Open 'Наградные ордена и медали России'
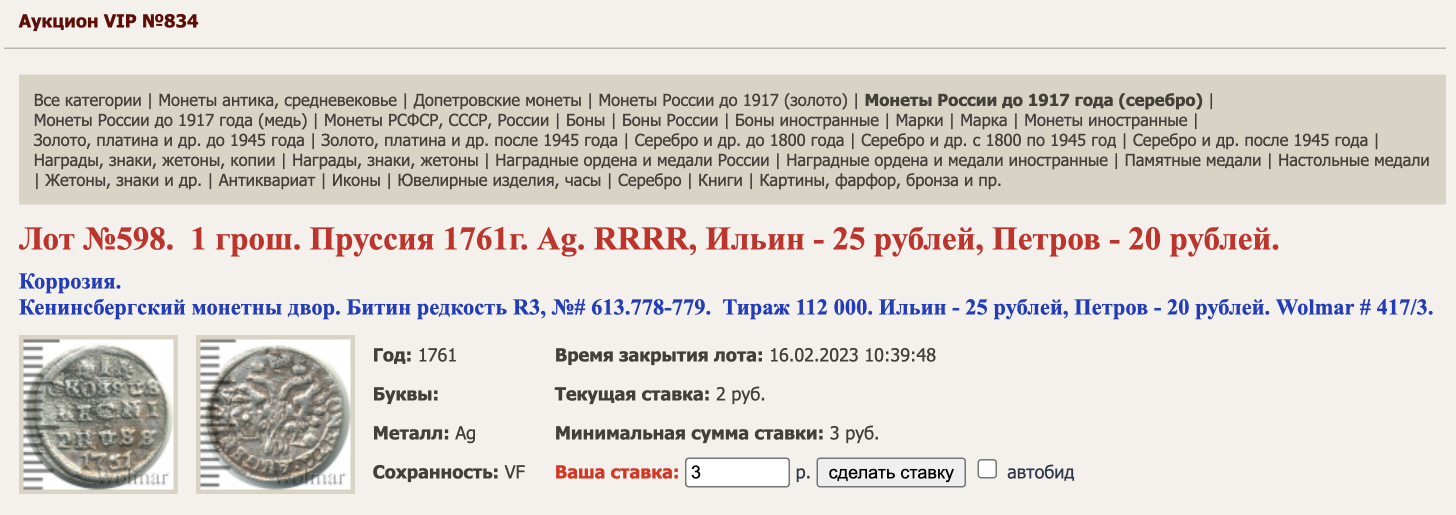The image size is (1456, 515). (x=632, y=160)
